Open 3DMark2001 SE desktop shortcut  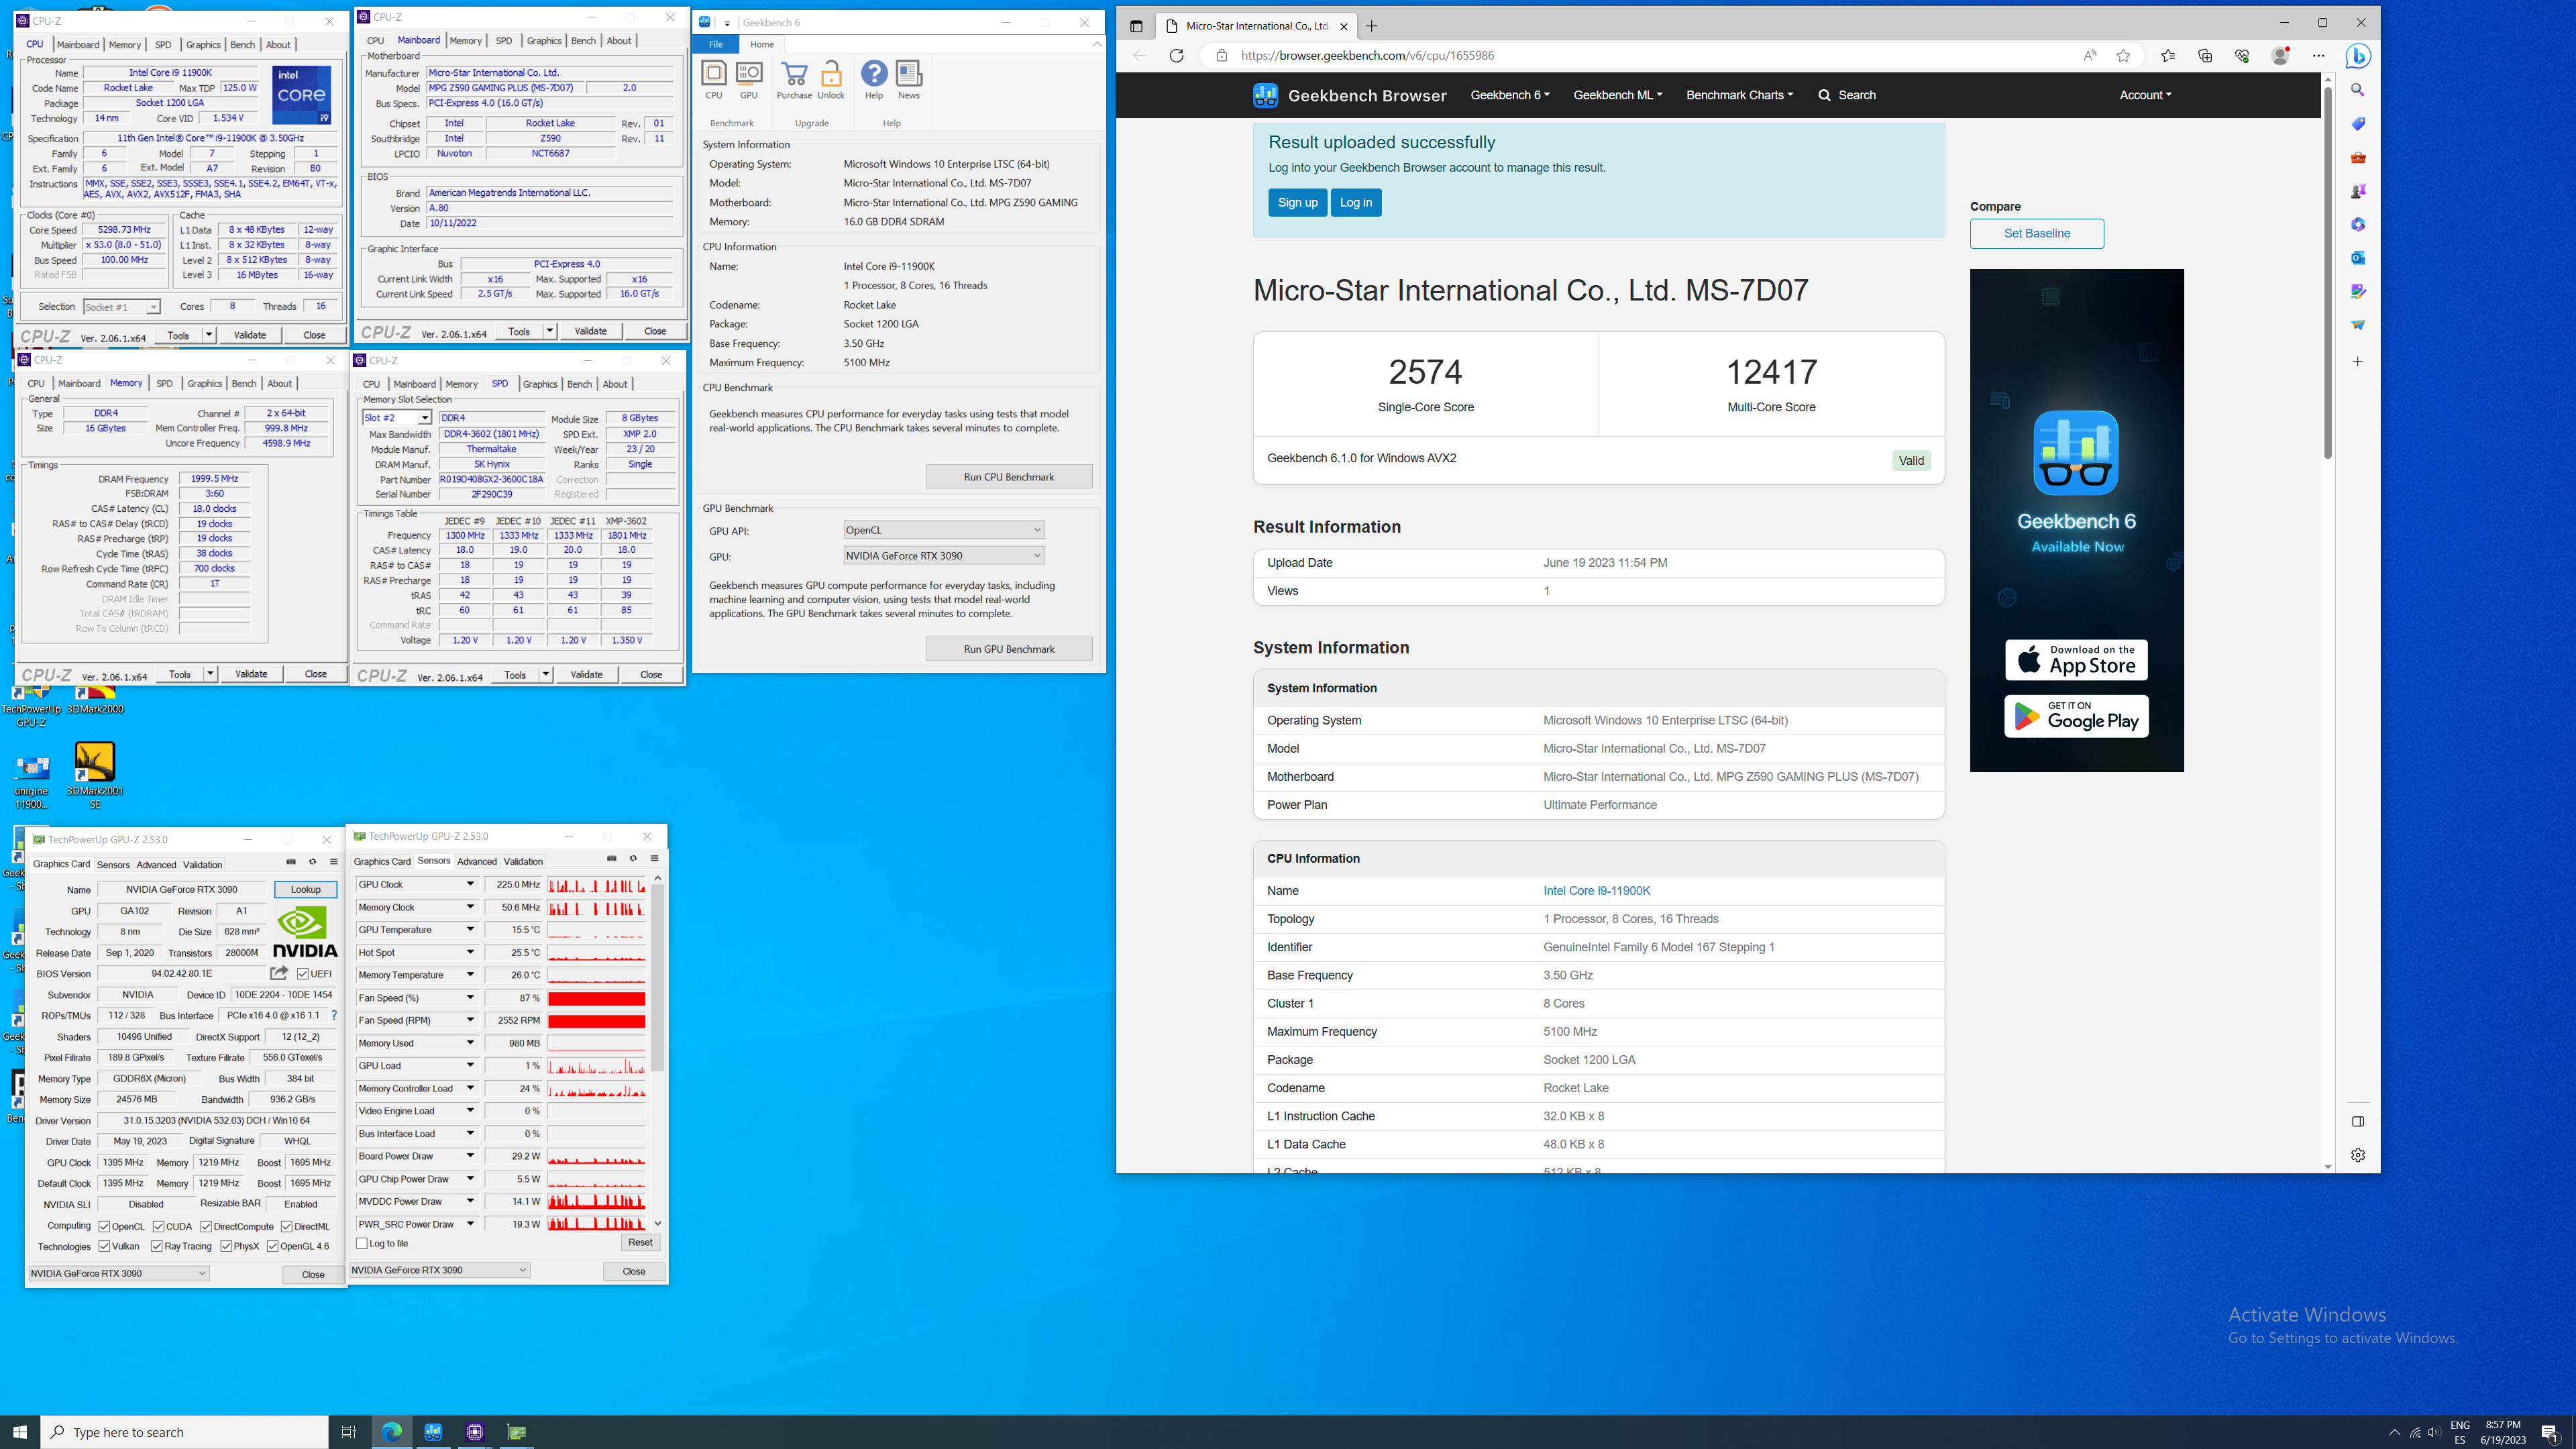[x=95, y=775]
